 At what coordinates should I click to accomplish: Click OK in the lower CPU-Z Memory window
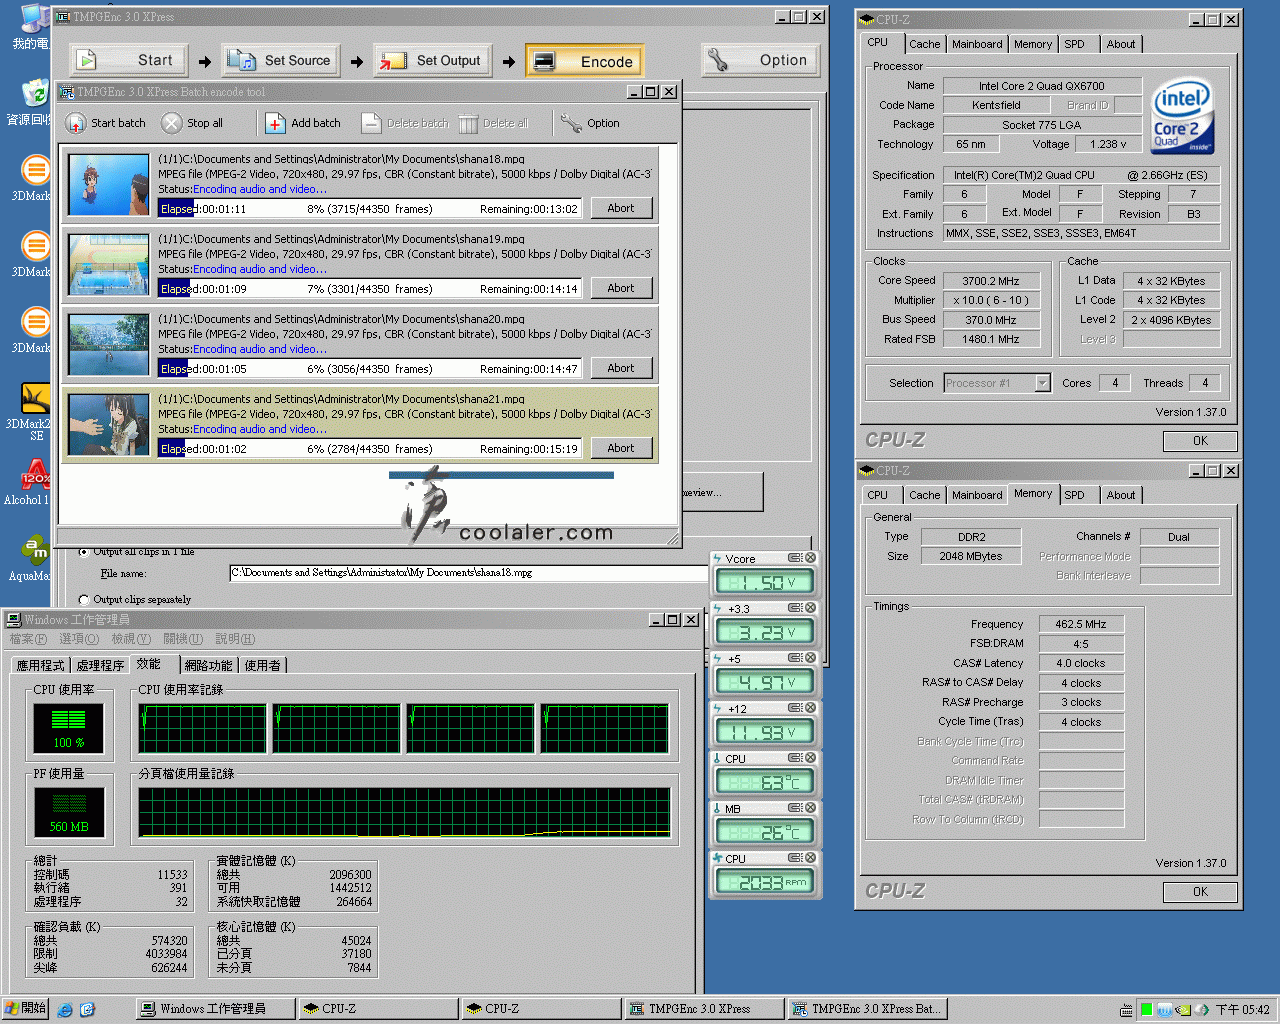[x=1200, y=892]
